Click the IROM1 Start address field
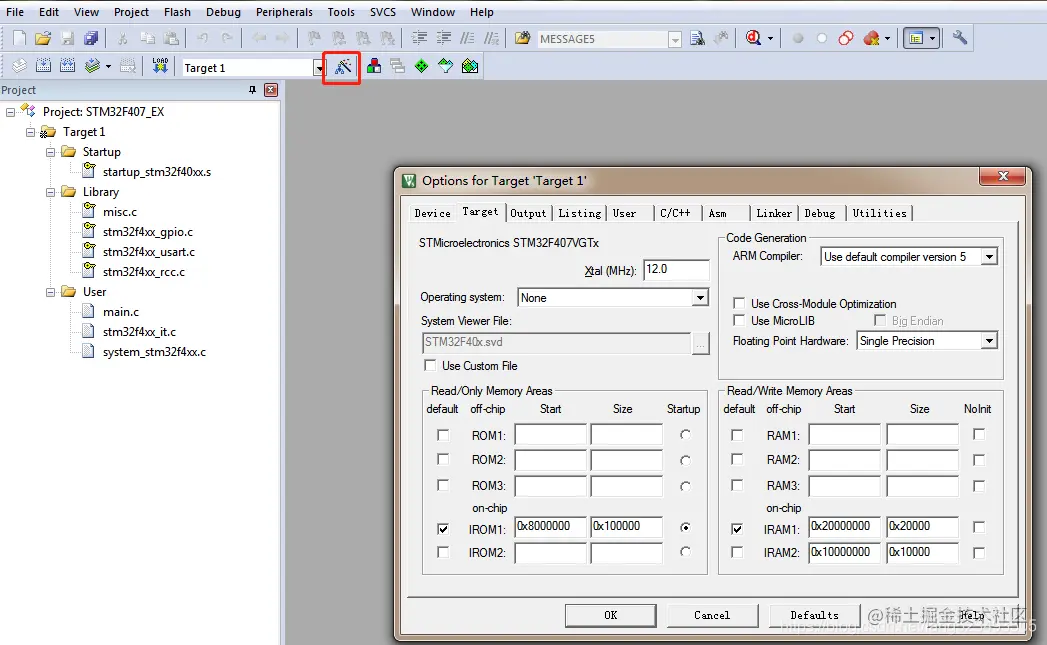The width and height of the screenshot is (1047, 645). click(x=550, y=526)
